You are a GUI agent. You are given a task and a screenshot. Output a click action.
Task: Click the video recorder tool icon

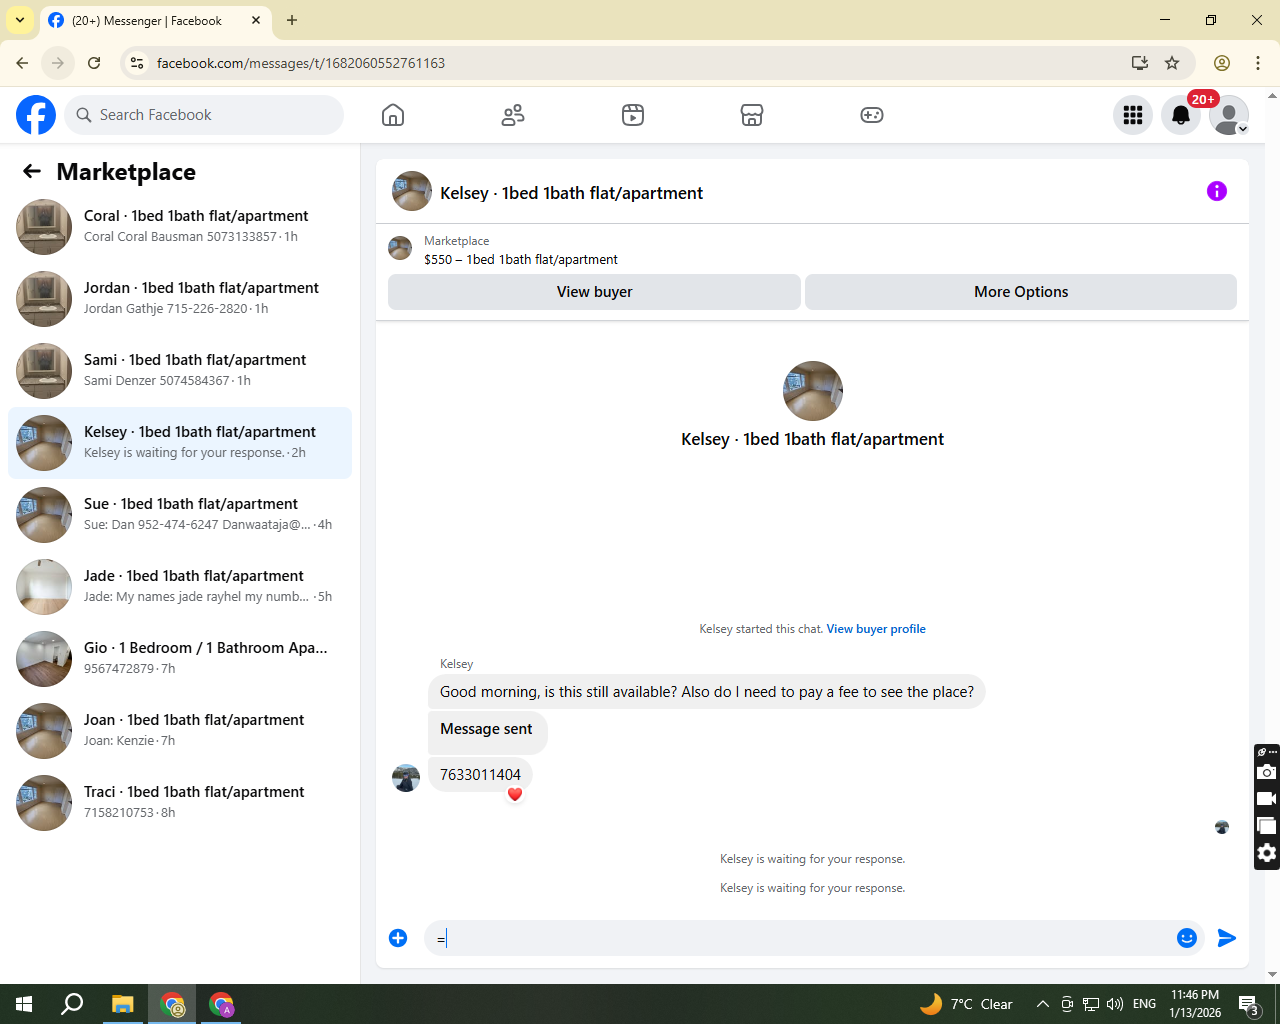point(1267,799)
